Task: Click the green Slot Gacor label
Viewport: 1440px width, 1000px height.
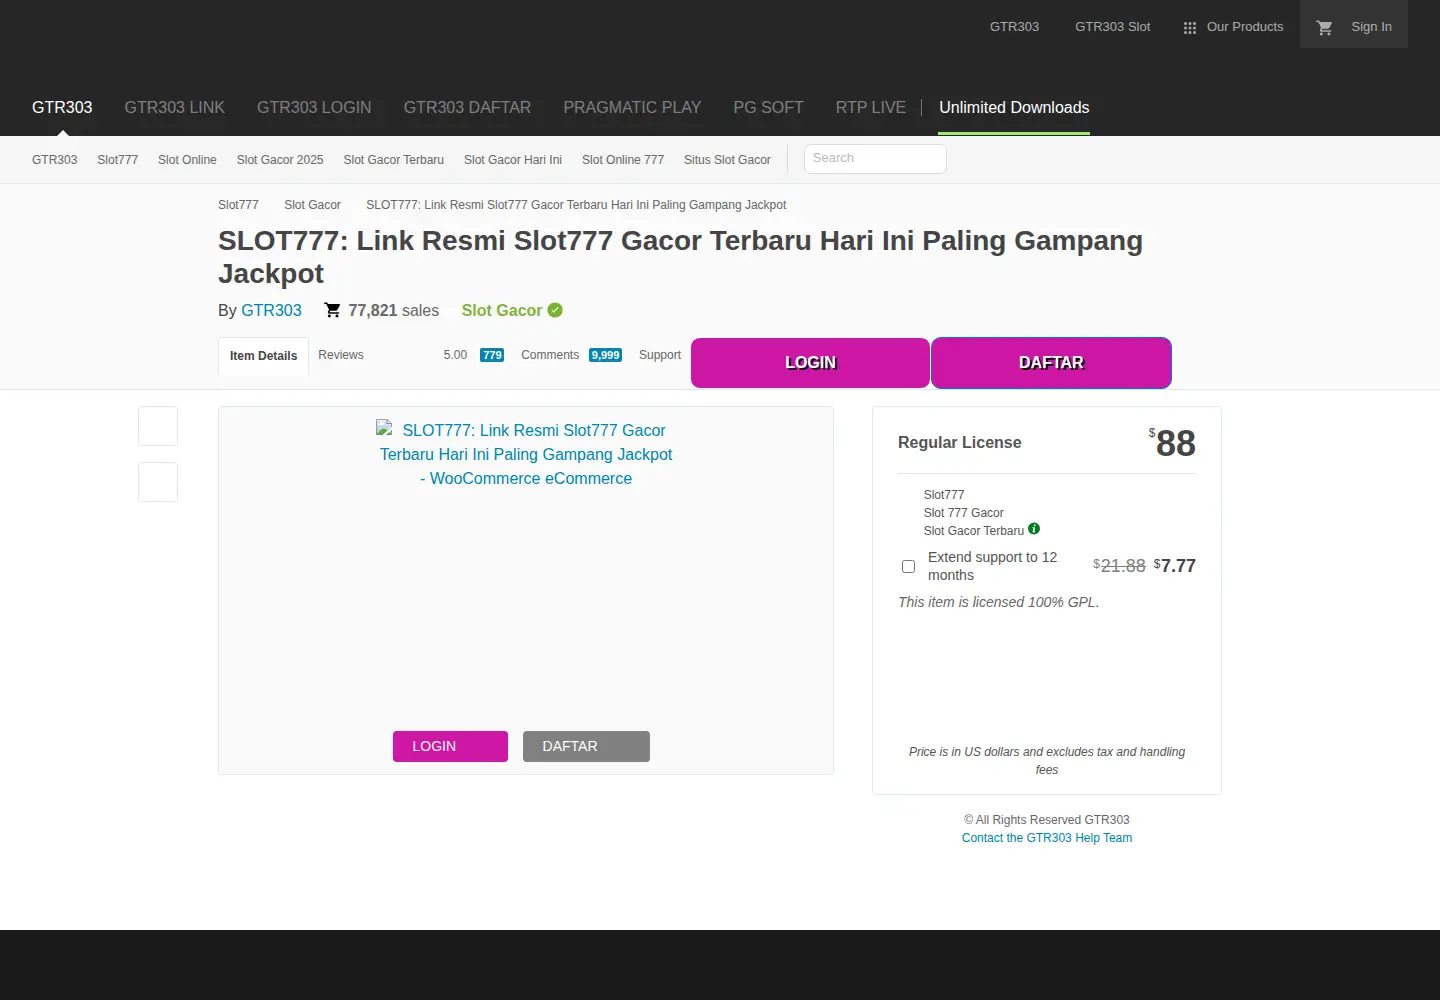Action: pos(502,310)
